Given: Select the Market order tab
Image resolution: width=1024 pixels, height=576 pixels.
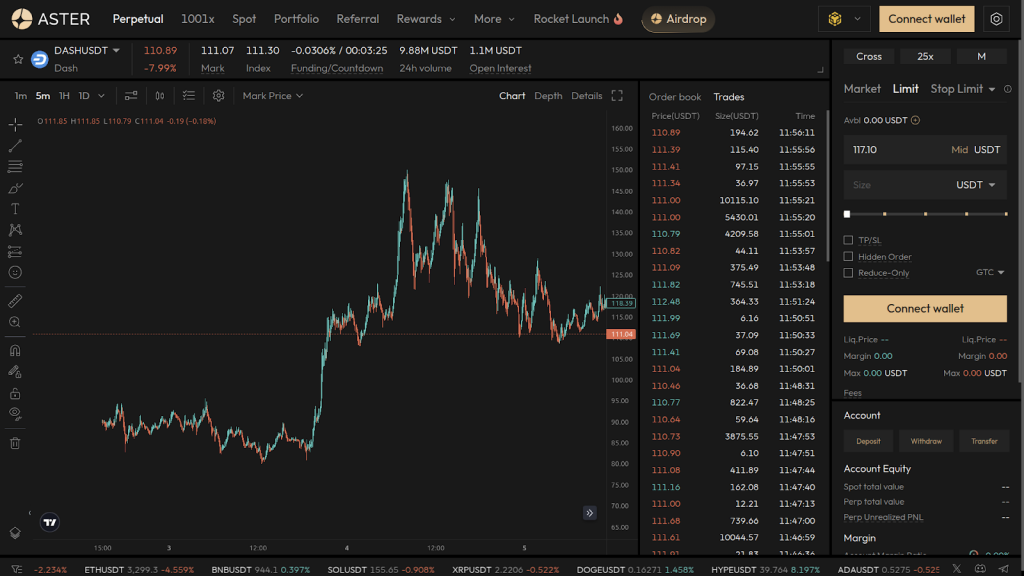Looking at the screenshot, I should 862,89.
